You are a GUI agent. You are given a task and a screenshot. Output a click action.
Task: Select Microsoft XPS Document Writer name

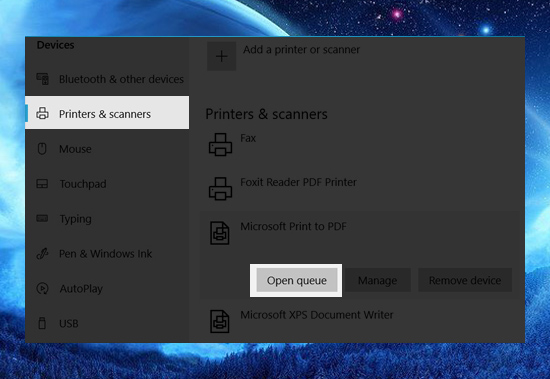[x=317, y=315]
